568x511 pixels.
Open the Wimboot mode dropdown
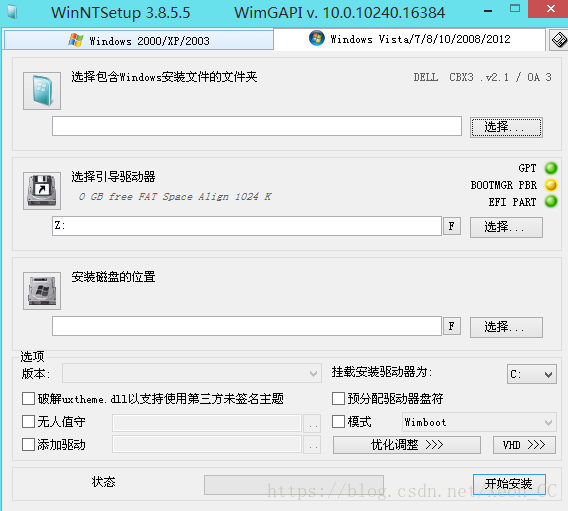click(x=479, y=422)
